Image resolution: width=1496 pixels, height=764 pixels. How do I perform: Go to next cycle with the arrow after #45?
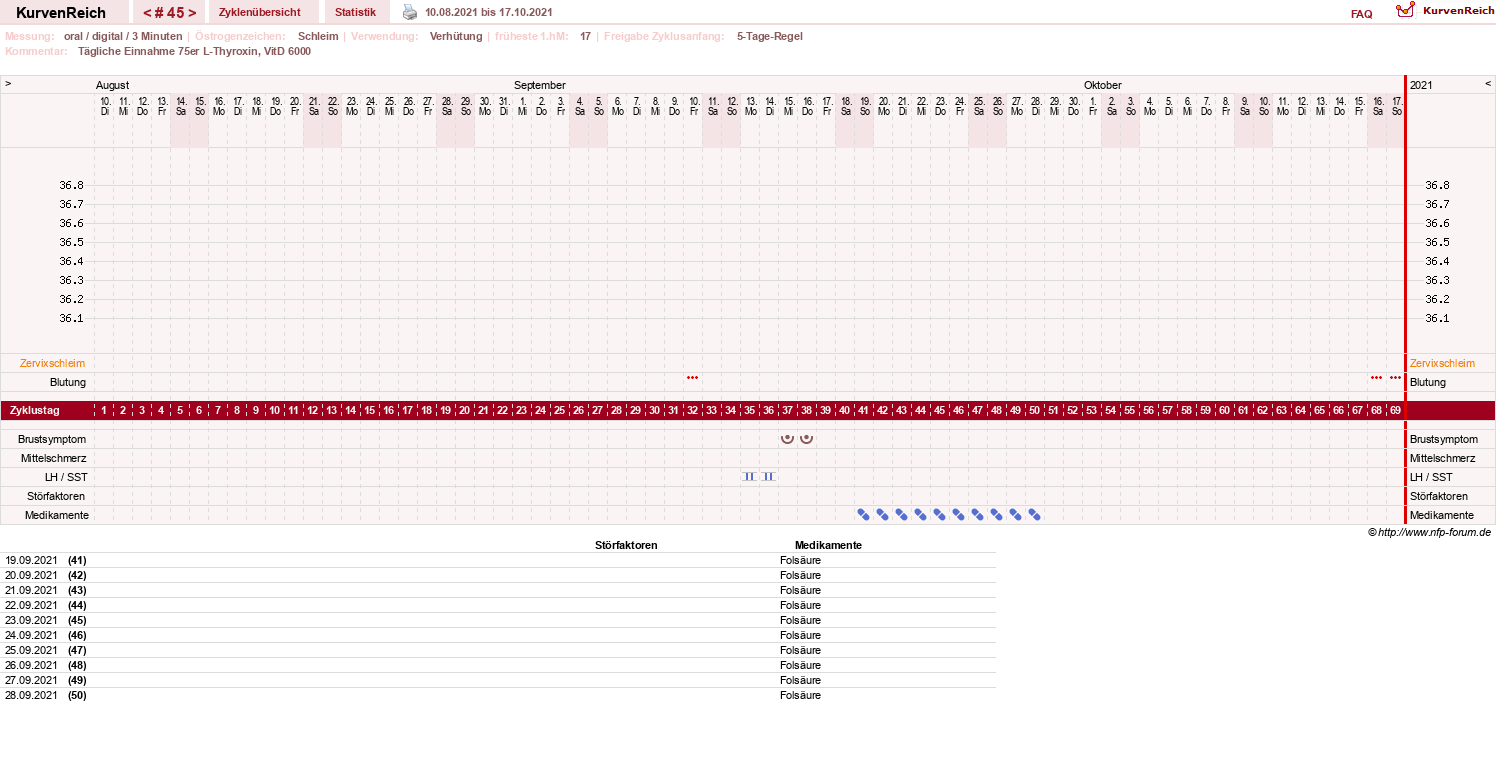pos(192,13)
